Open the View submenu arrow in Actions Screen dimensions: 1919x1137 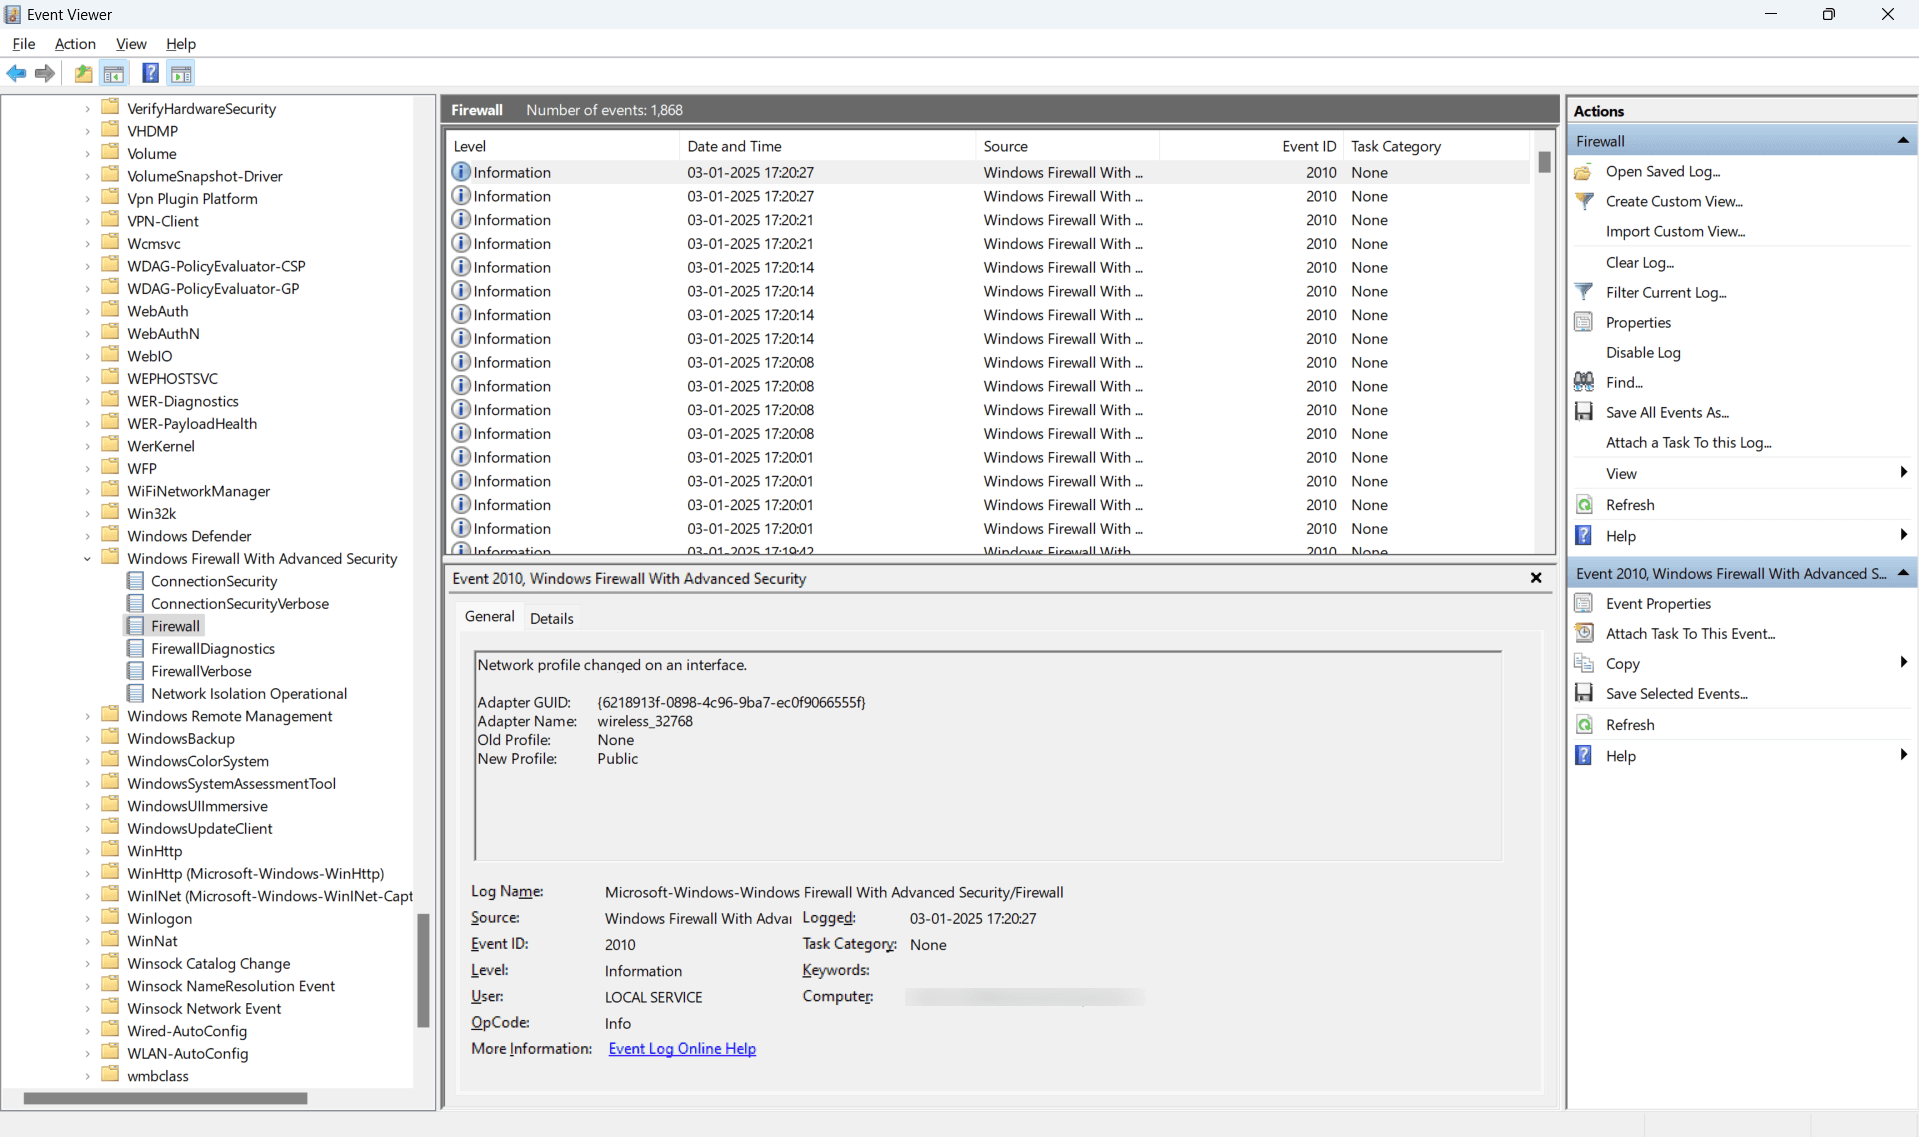pyautogui.click(x=1903, y=472)
